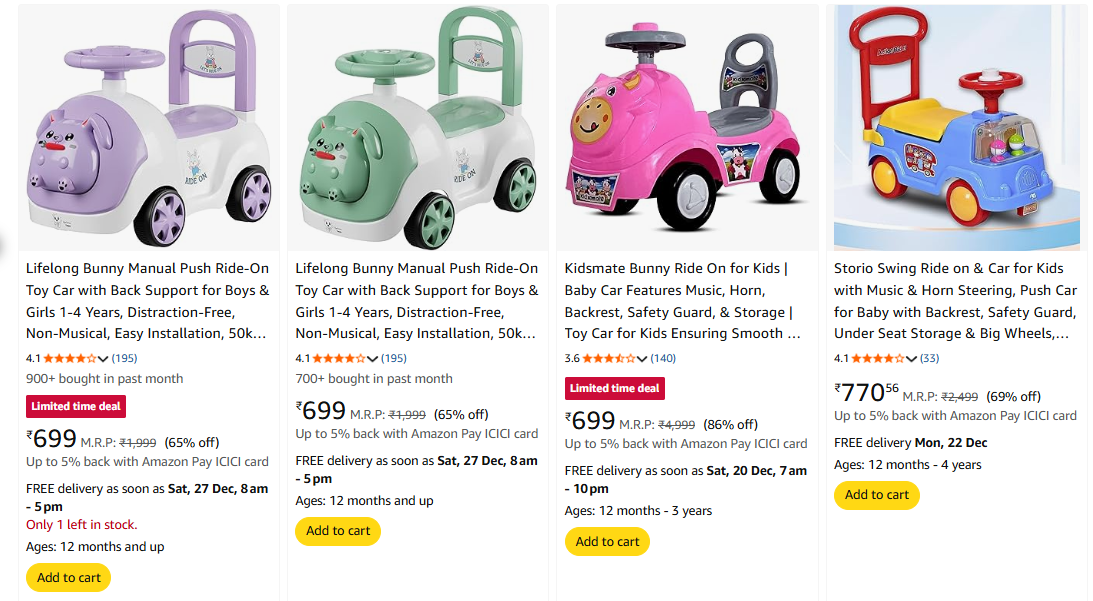This screenshot has height=601, width=1093.
Task: Click star rating icons of Kidsmate ride-on
Action: (x=608, y=358)
